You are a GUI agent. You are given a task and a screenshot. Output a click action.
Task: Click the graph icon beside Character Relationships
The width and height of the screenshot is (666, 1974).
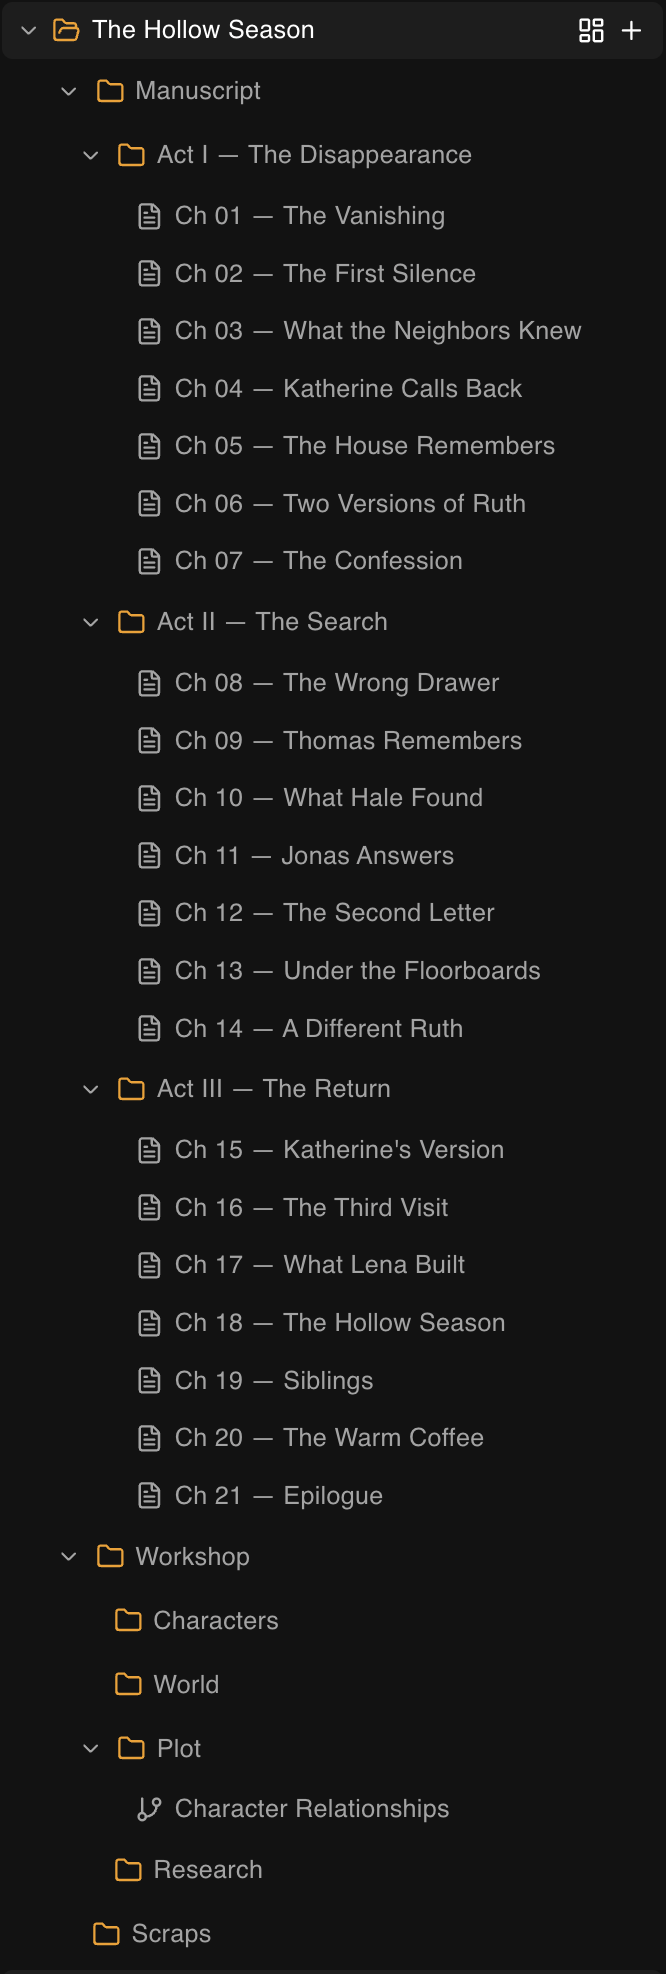pyautogui.click(x=150, y=1808)
